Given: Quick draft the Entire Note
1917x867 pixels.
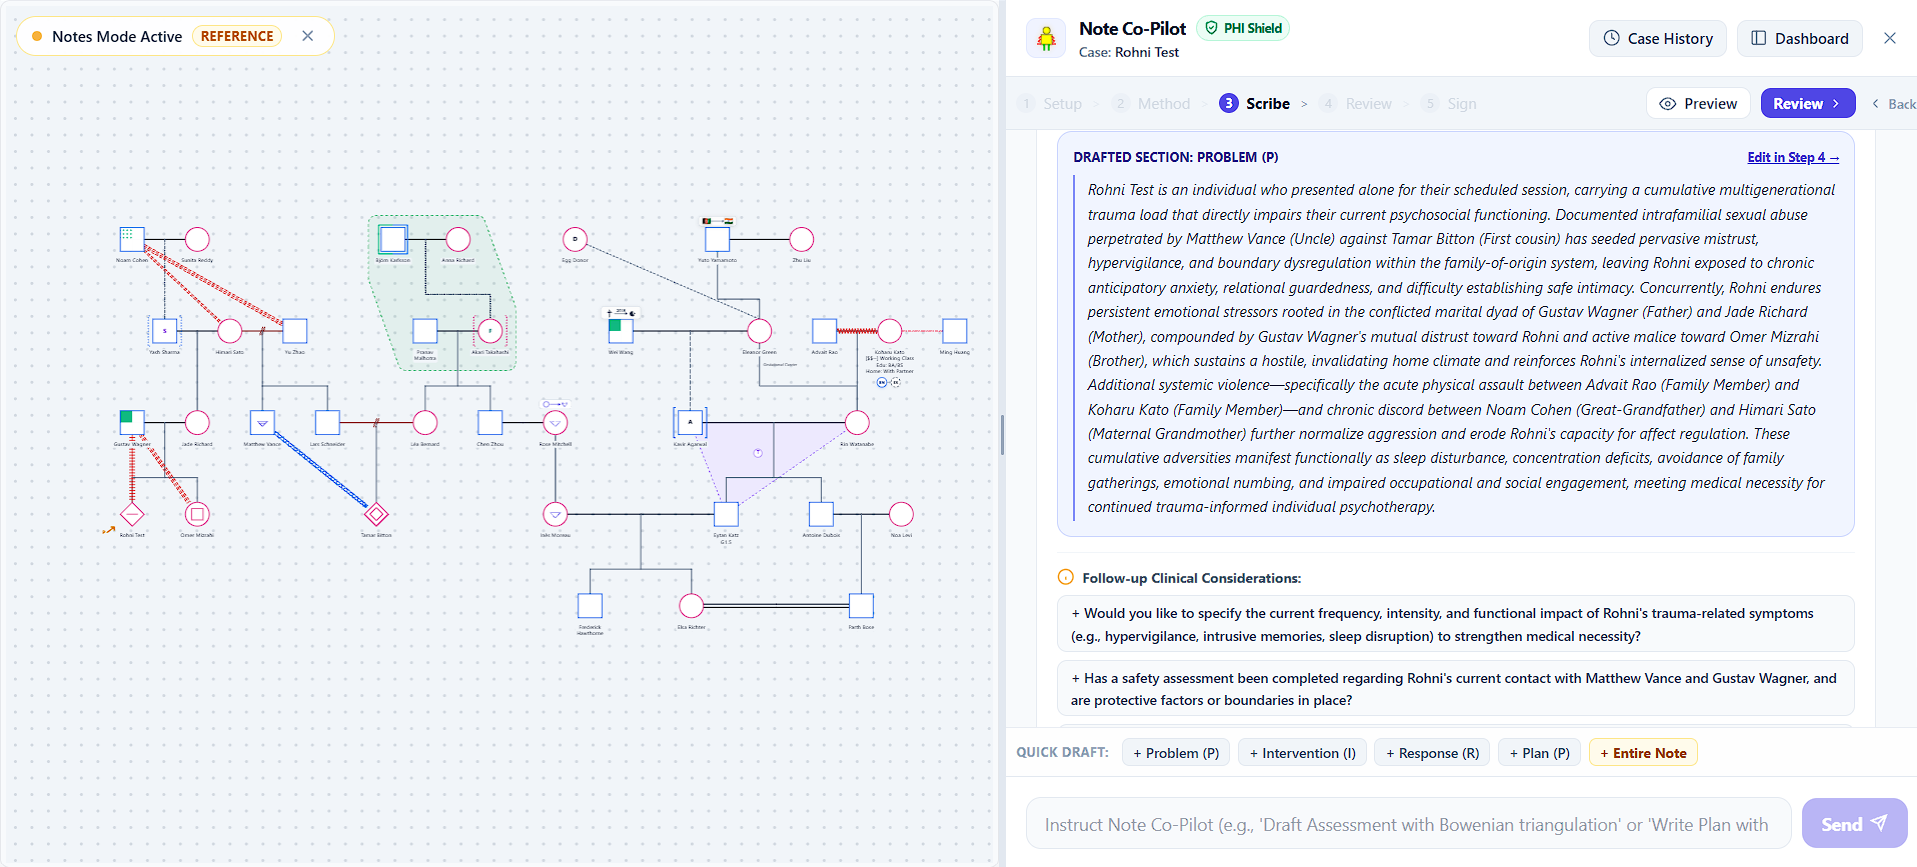Looking at the screenshot, I should click(x=1643, y=753).
